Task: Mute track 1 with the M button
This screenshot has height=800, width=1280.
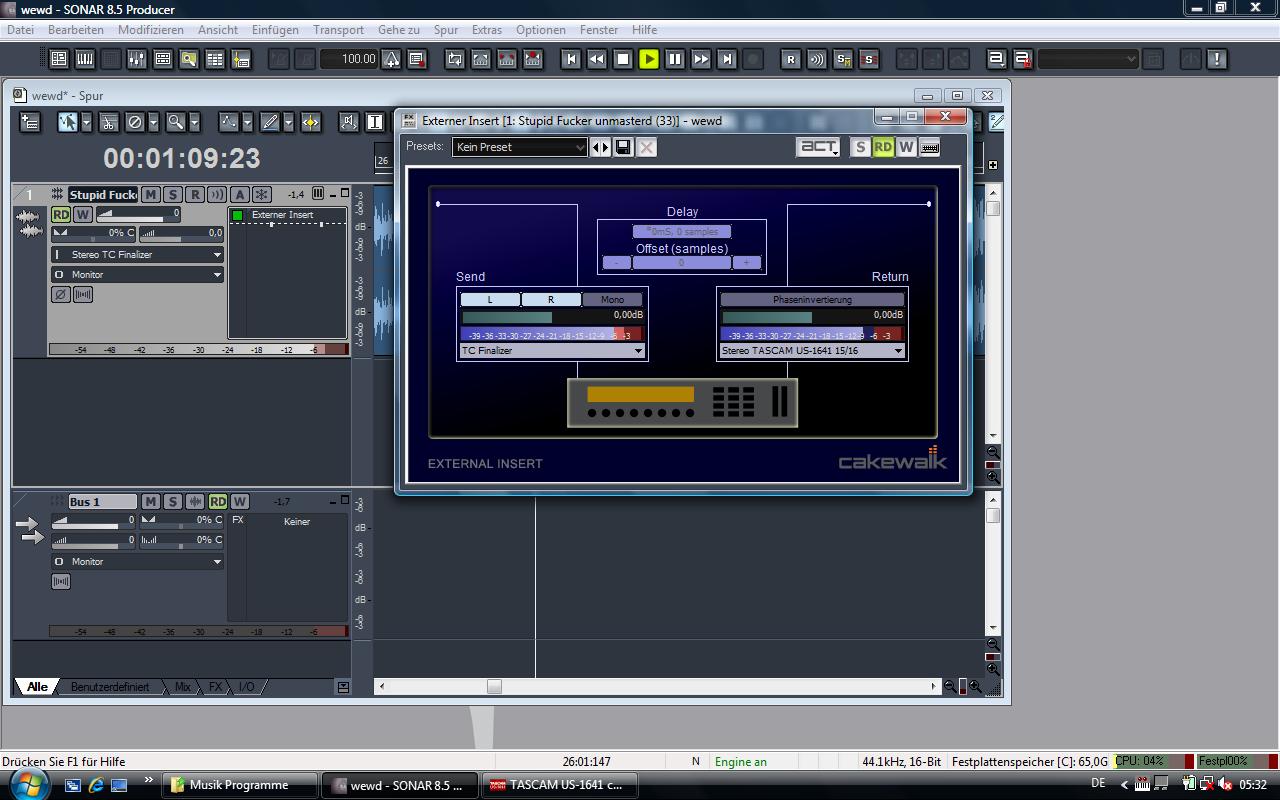Action: click(150, 194)
